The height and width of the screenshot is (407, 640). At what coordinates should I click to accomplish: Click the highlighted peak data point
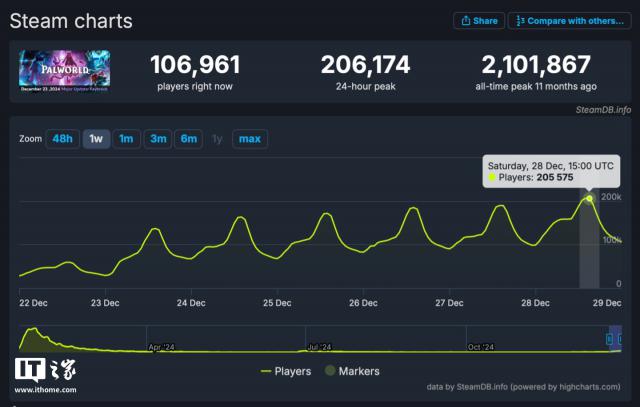(590, 198)
